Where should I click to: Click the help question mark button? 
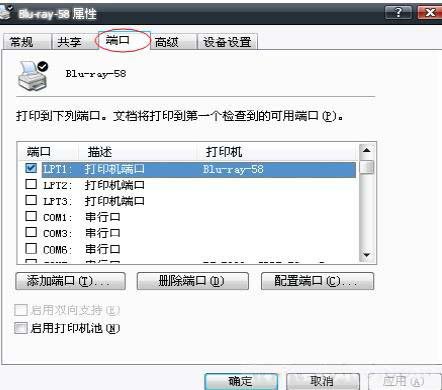pos(398,13)
